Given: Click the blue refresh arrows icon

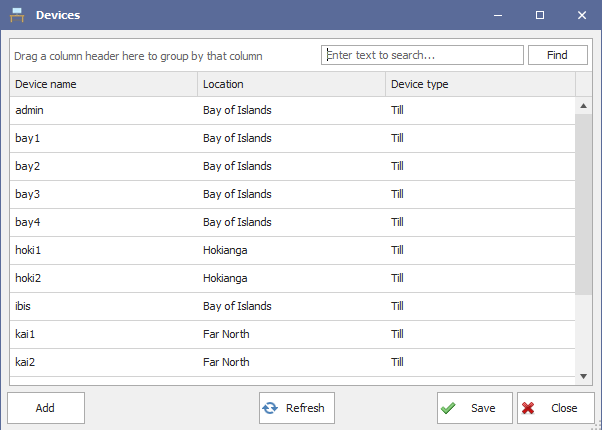Looking at the screenshot, I should [x=270, y=408].
